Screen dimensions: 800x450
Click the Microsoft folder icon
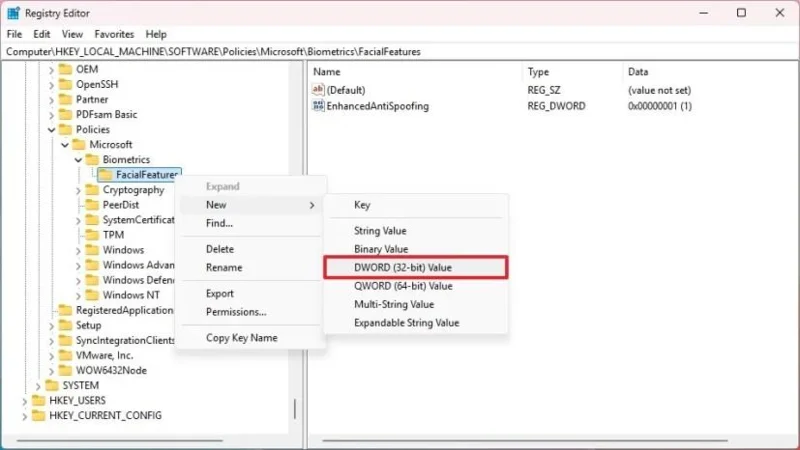click(x=79, y=144)
